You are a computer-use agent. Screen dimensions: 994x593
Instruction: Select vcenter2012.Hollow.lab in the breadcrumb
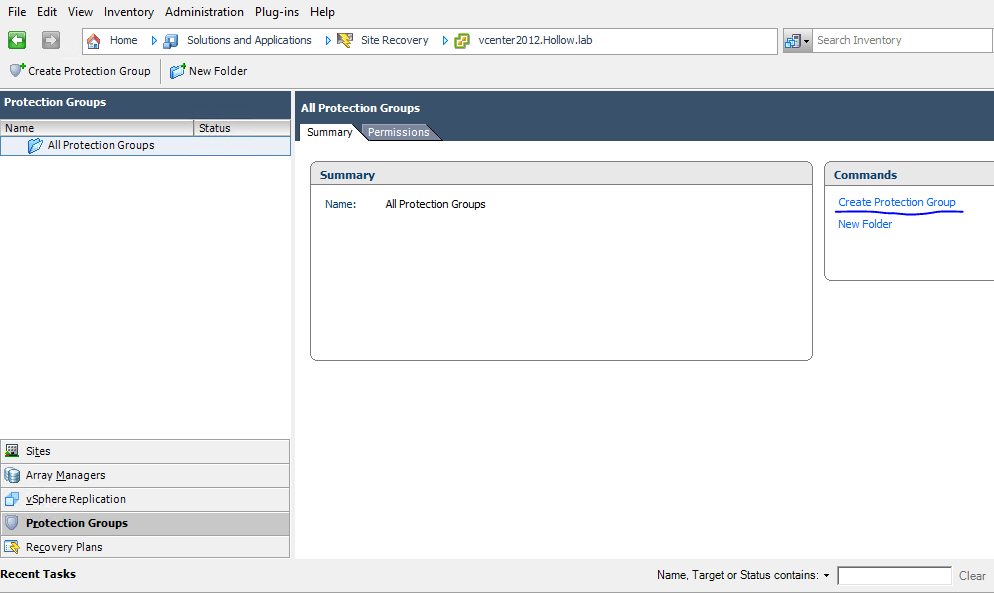click(x=535, y=40)
